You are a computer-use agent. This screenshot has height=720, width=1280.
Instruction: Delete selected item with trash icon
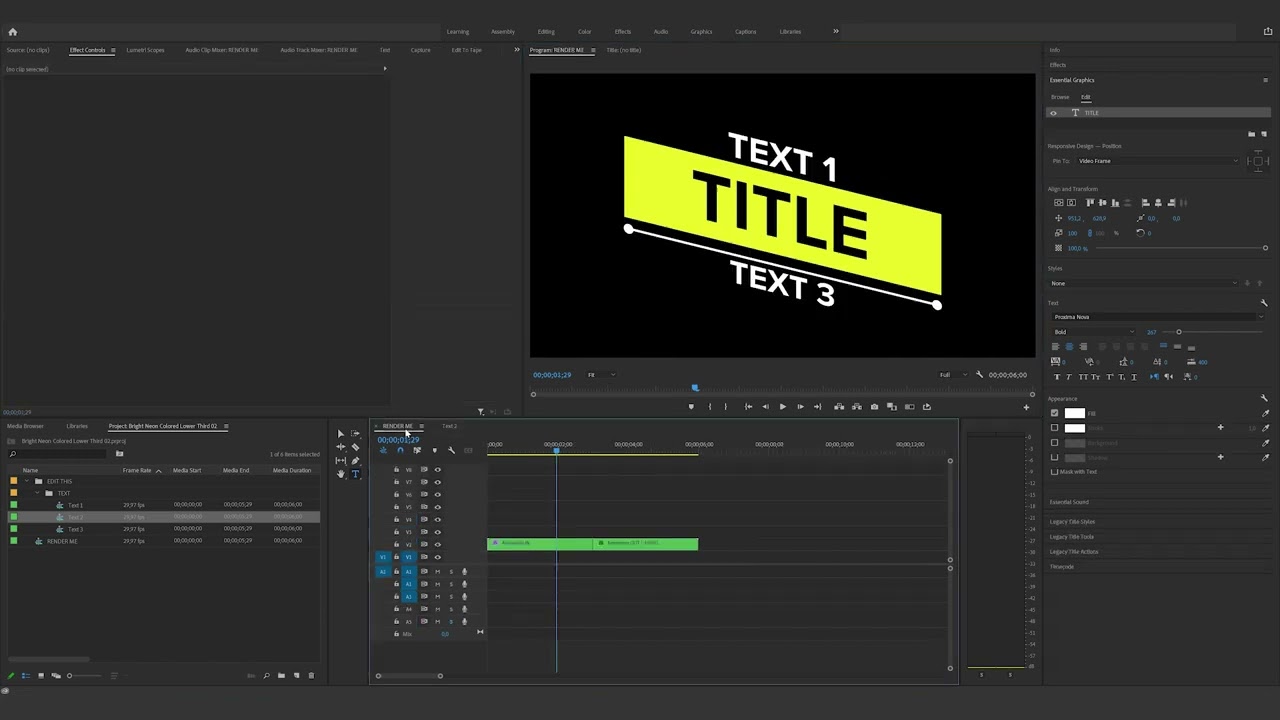[311, 676]
